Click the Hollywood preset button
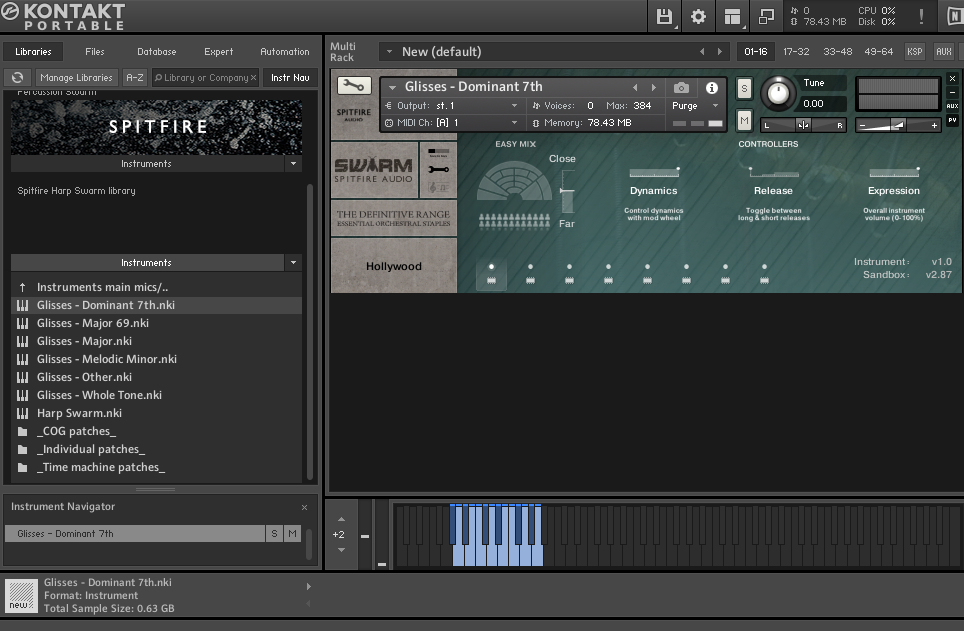 click(393, 266)
